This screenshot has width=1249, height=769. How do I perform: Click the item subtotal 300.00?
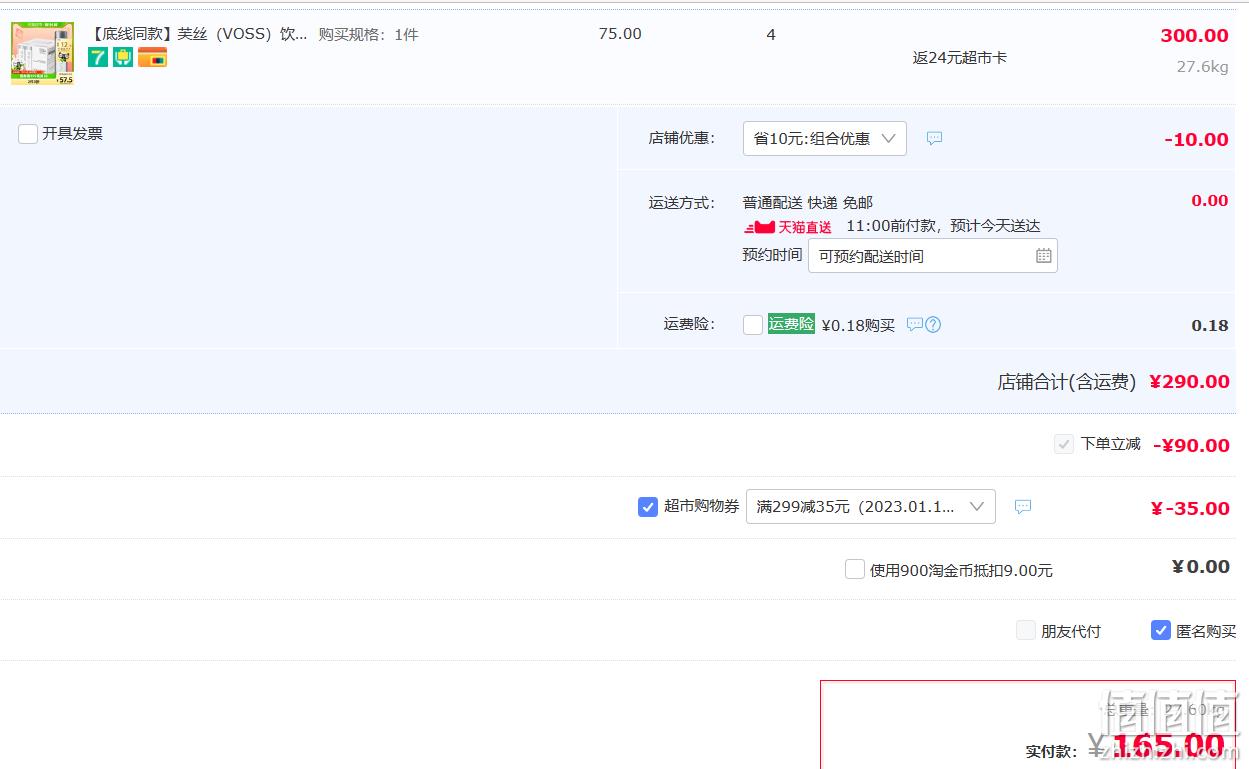1194,36
